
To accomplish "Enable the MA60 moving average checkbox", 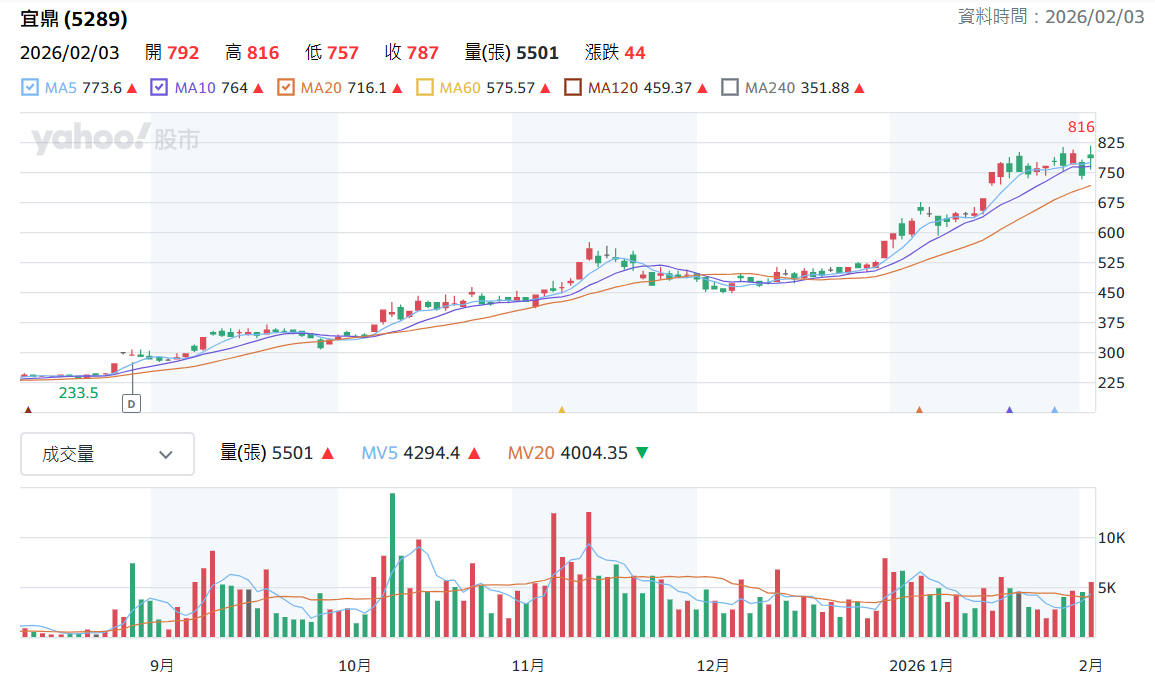I will coord(425,88).
